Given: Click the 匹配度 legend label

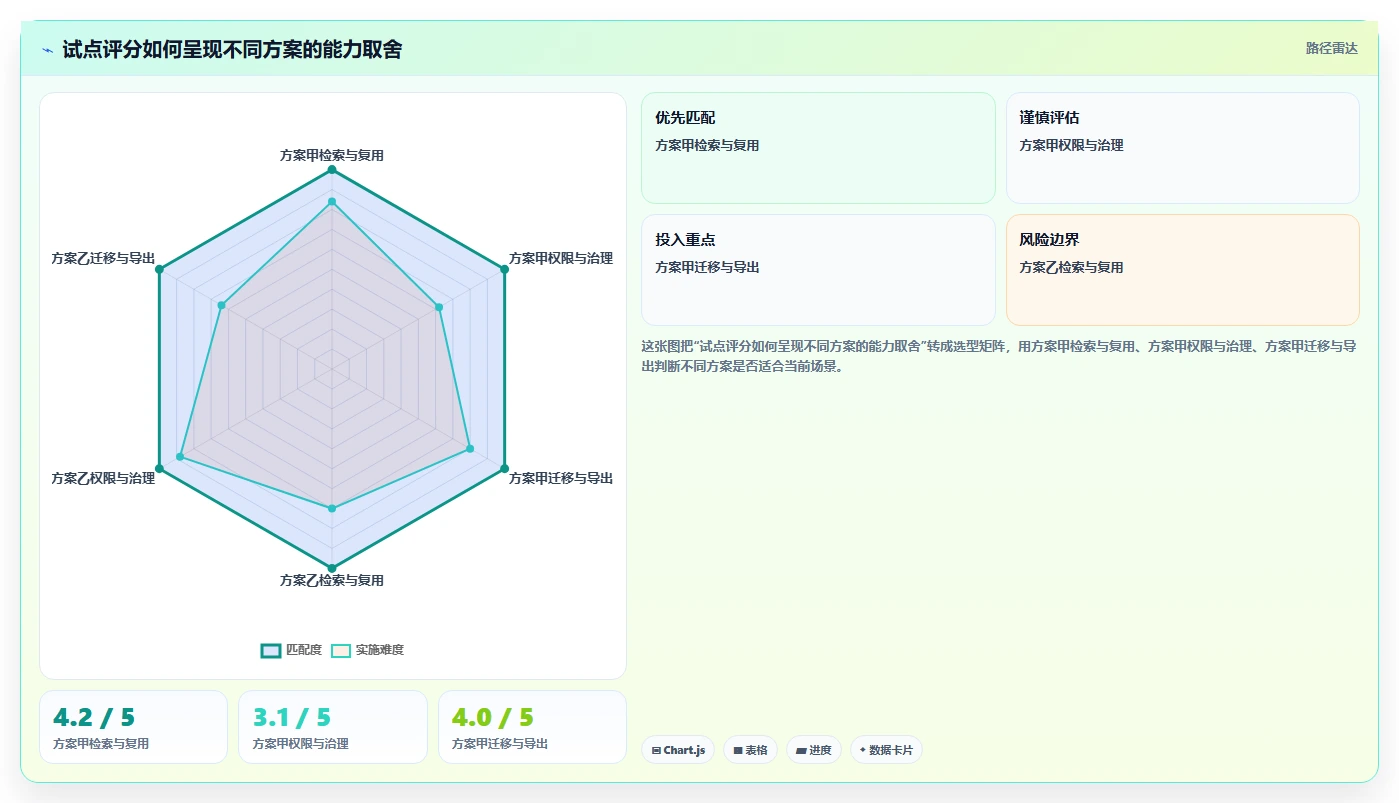Looking at the screenshot, I should tap(304, 650).
